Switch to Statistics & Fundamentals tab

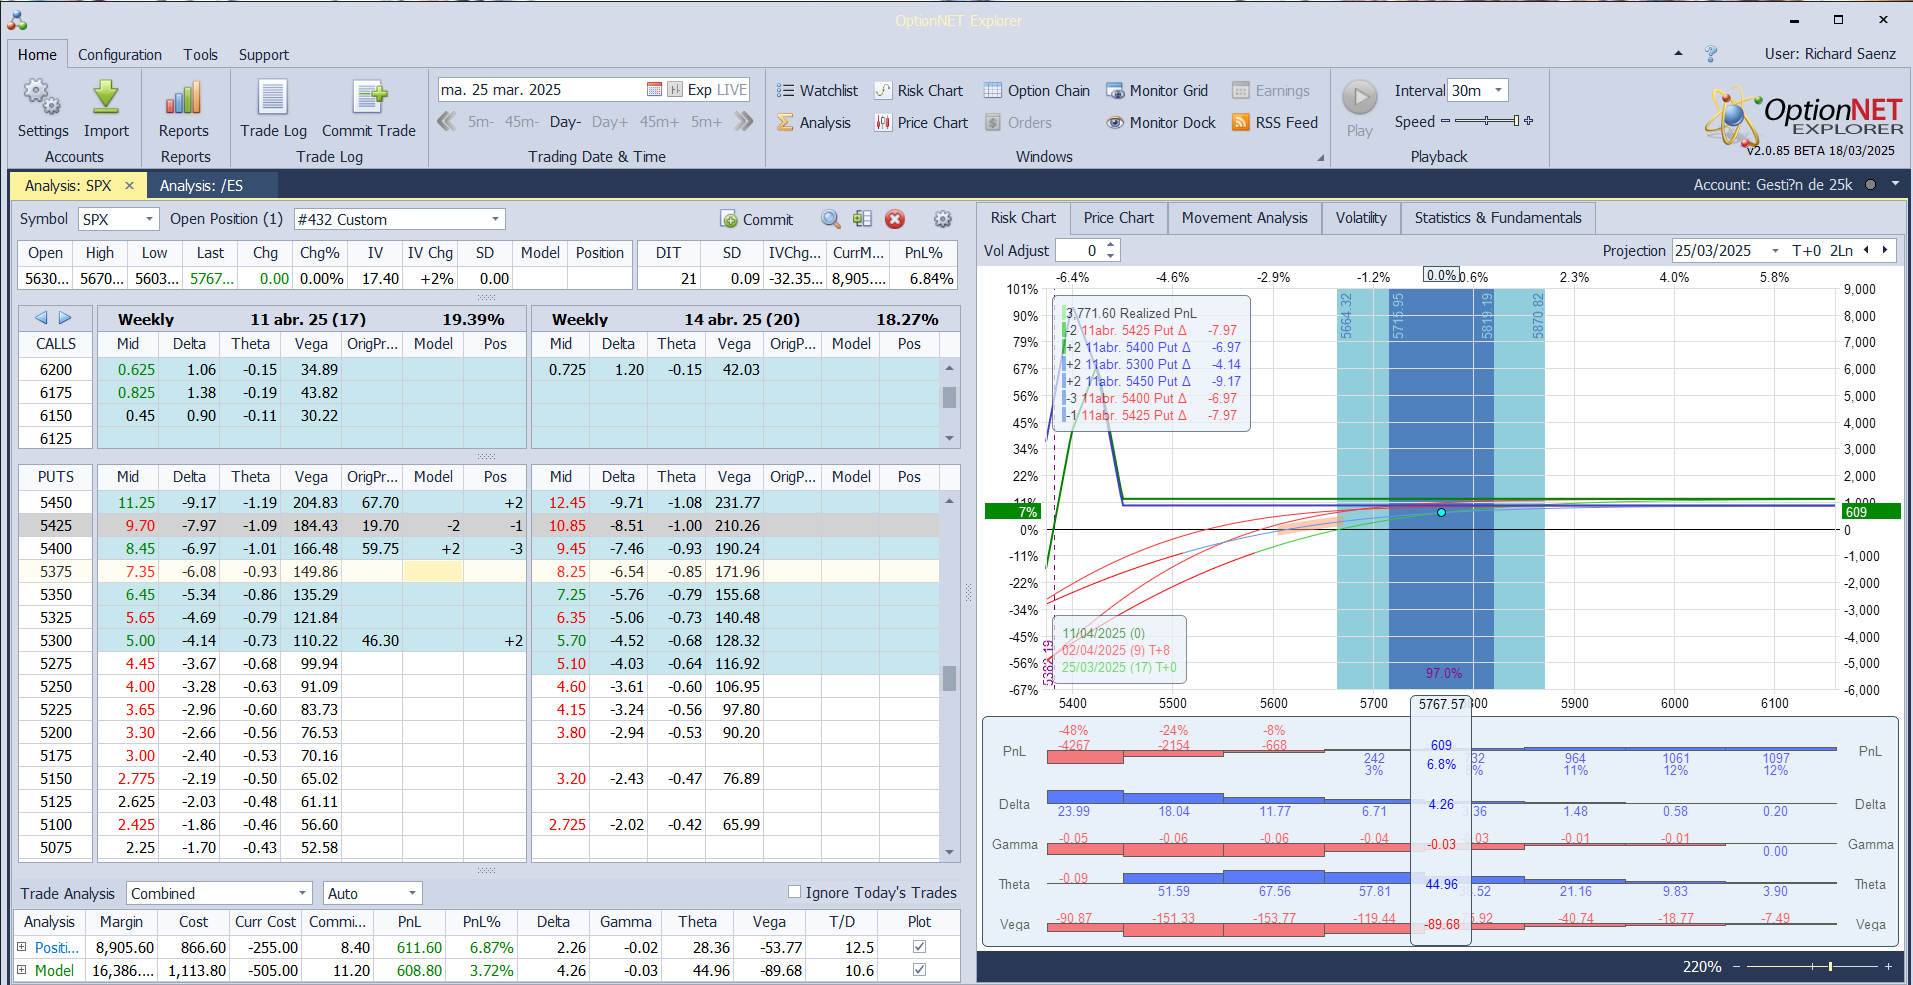[x=1498, y=218]
